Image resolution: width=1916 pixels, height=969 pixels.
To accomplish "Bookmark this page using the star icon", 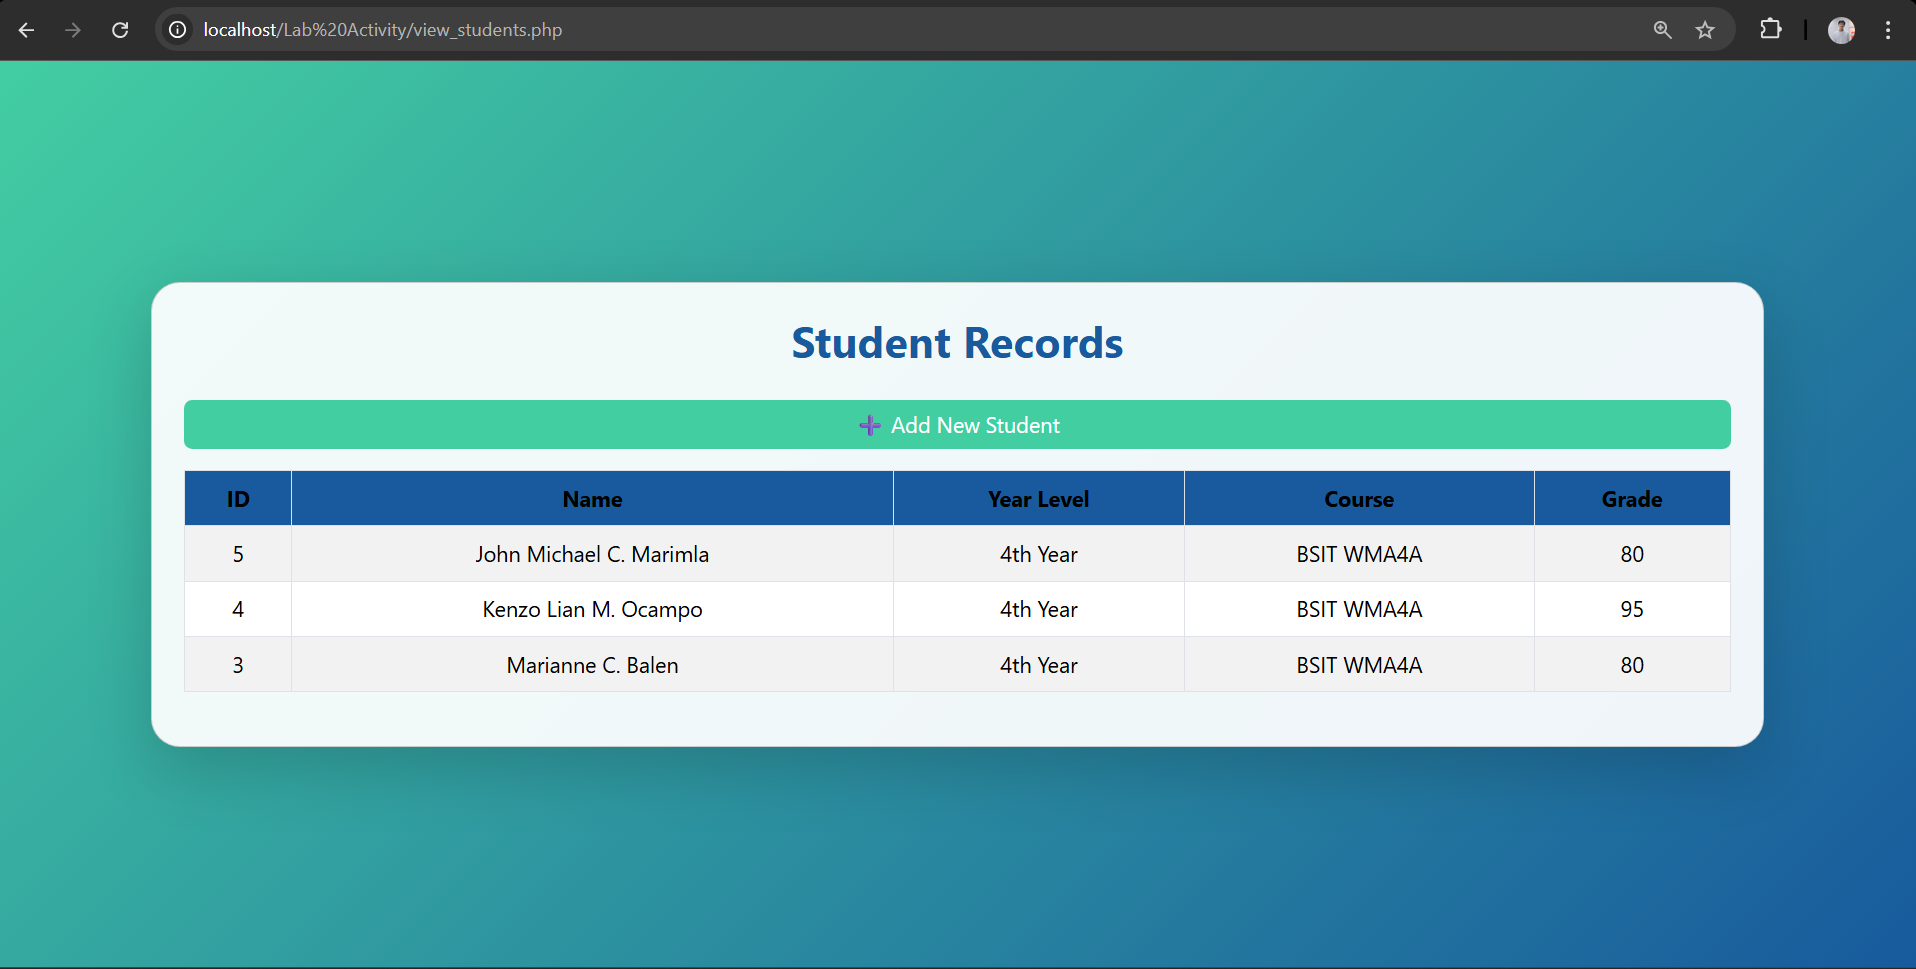I will [x=1705, y=30].
